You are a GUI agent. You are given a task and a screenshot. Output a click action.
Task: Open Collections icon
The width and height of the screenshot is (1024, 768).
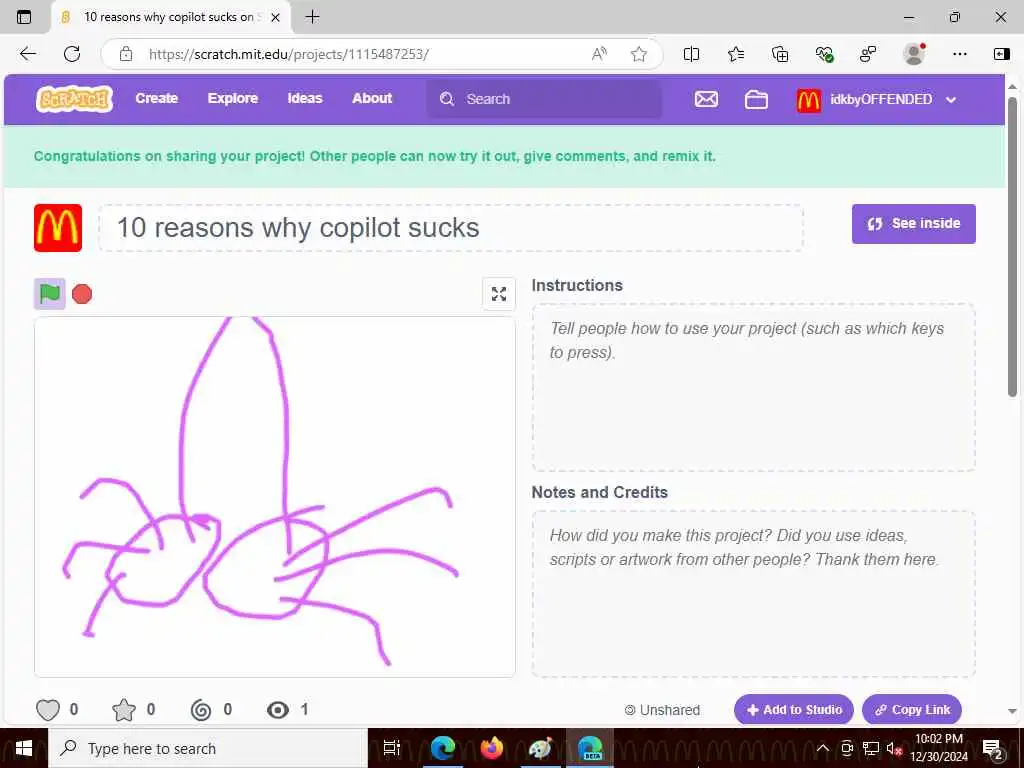[780, 54]
